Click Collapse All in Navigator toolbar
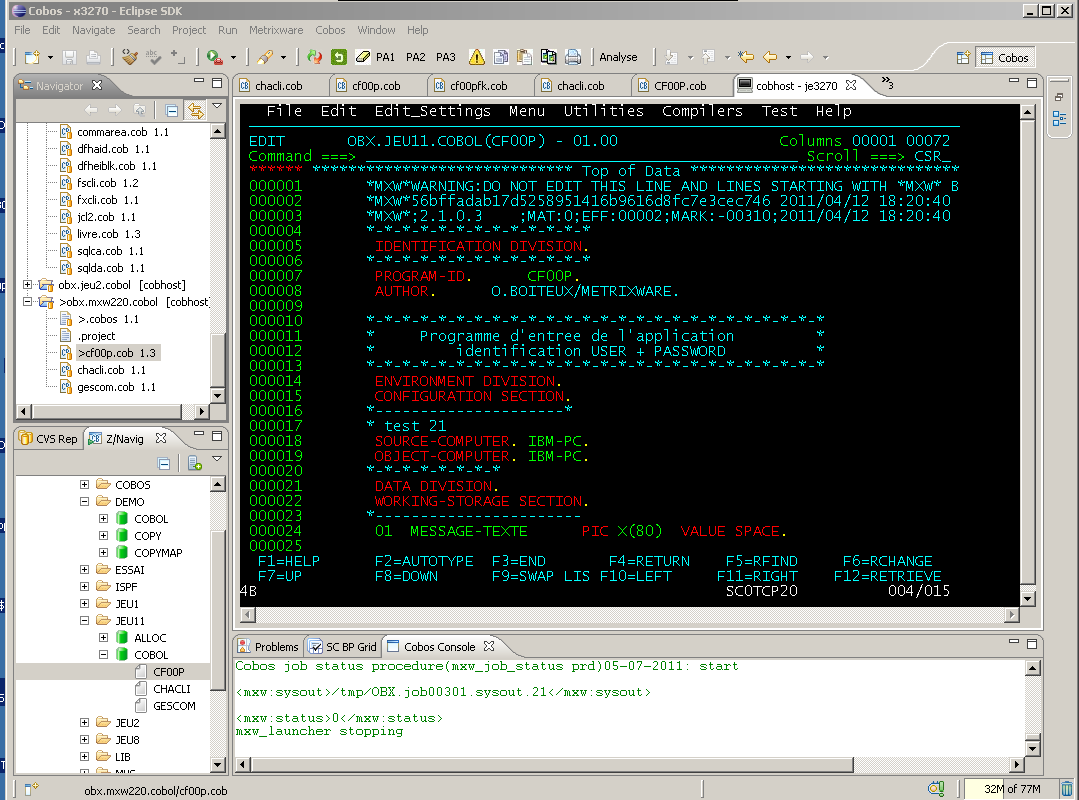This screenshot has height=800, width=1079. pyautogui.click(x=172, y=110)
